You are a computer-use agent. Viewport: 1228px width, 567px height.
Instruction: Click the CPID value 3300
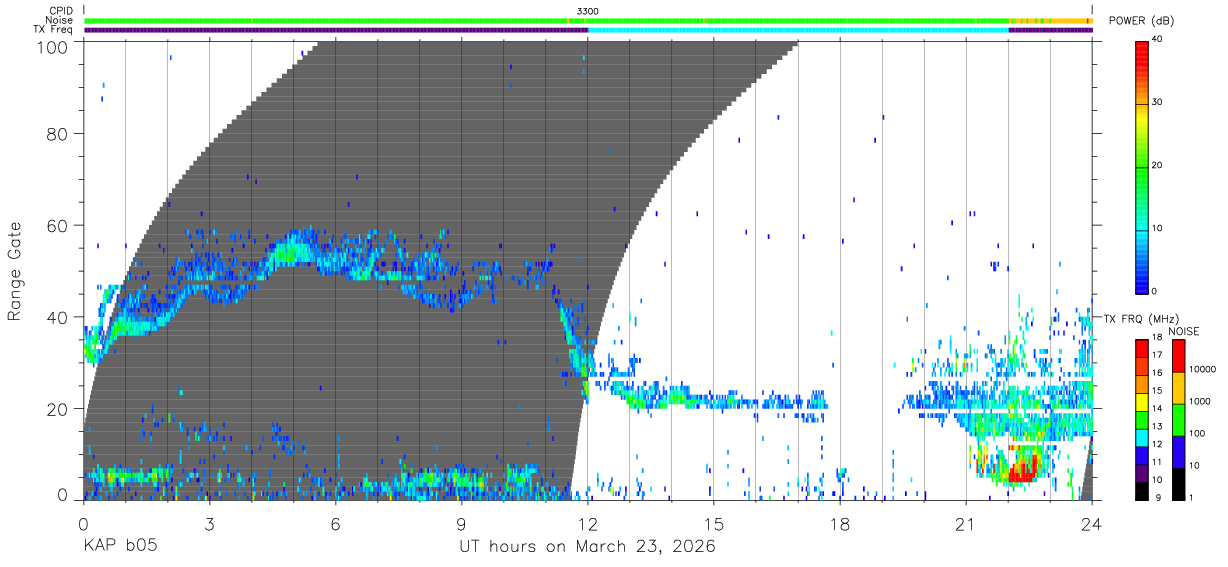tap(588, 11)
